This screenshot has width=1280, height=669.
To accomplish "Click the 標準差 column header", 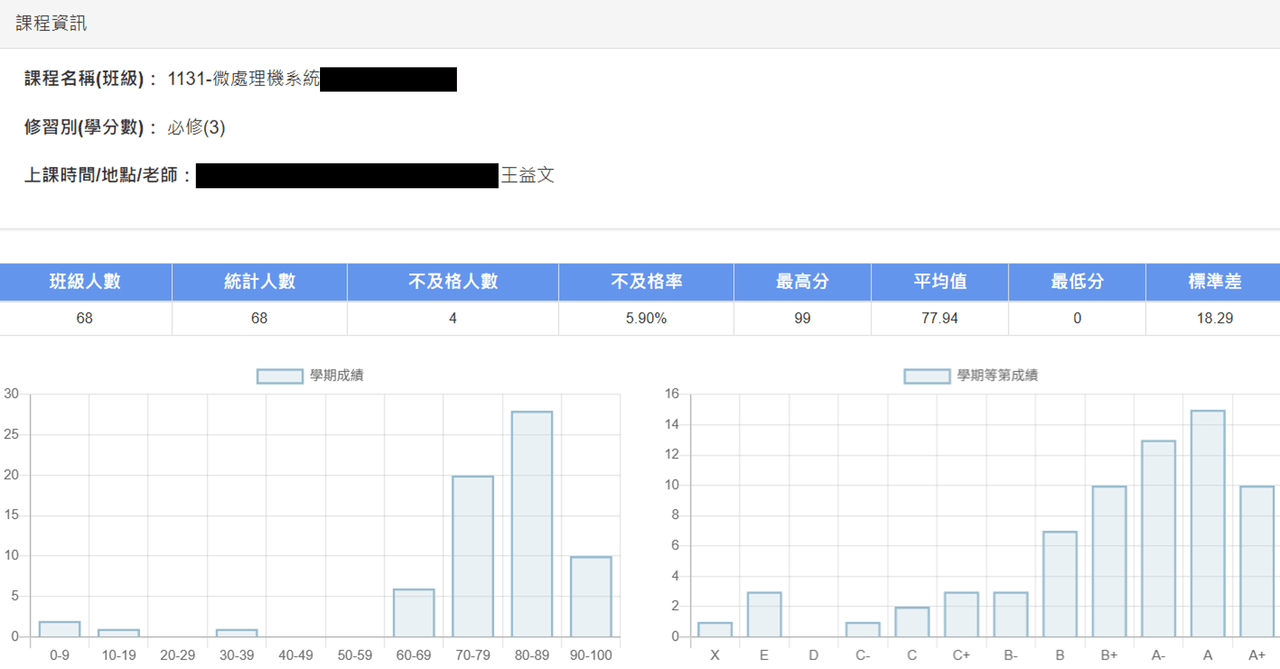I will coord(1213,282).
